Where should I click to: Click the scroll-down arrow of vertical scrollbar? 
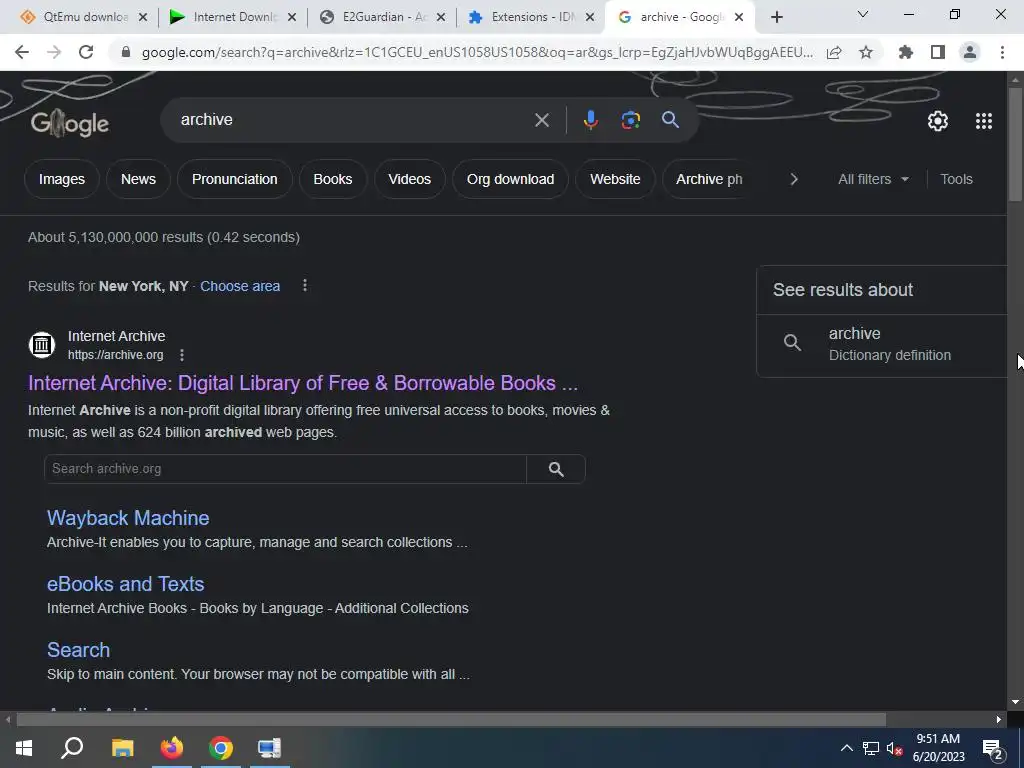pos(1015,702)
